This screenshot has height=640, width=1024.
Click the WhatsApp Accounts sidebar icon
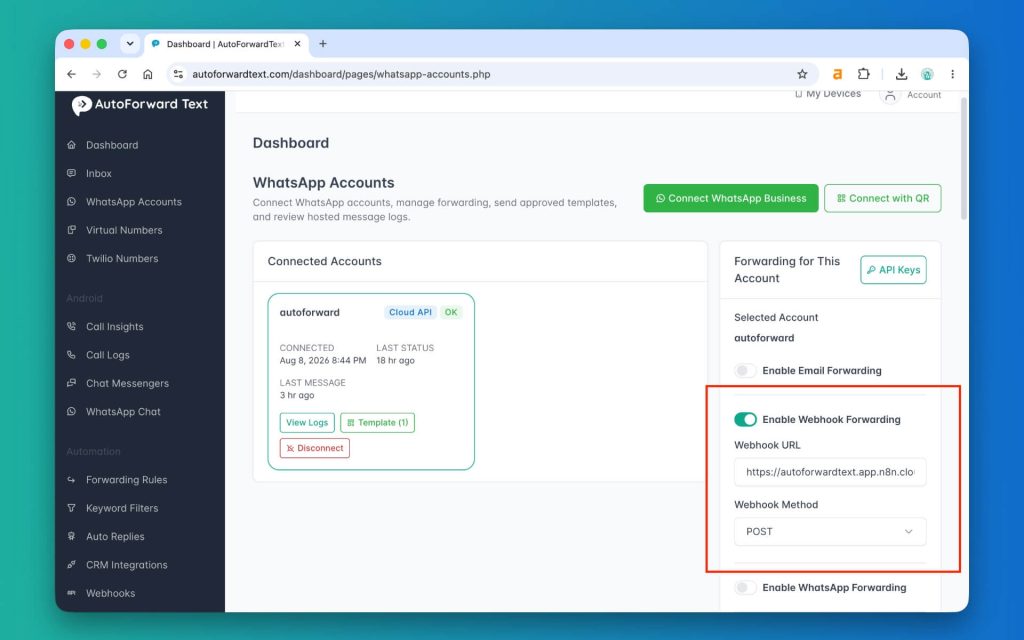click(x=72, y=202)
